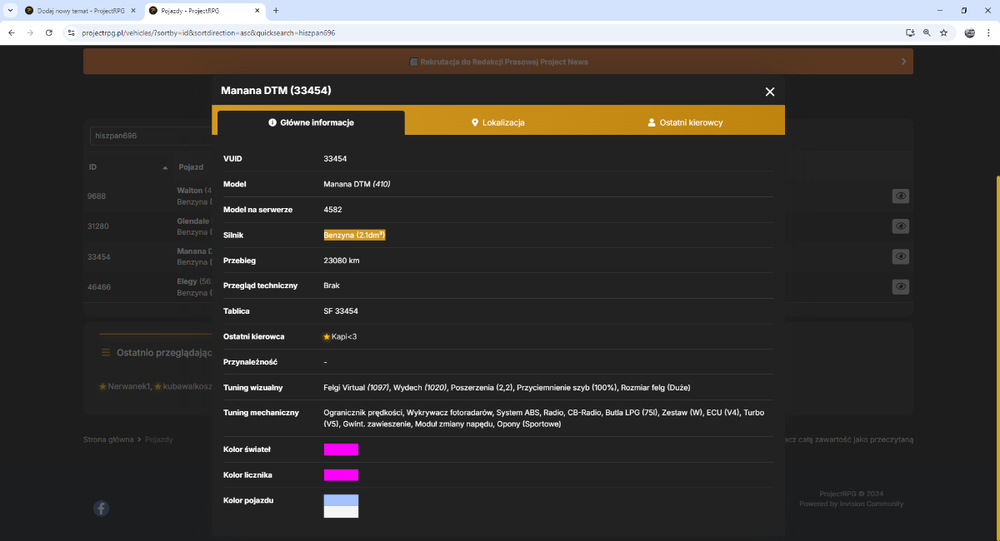Click the VUID value 33454
This screenshot has width=1000, height=541.
(335, 159)
